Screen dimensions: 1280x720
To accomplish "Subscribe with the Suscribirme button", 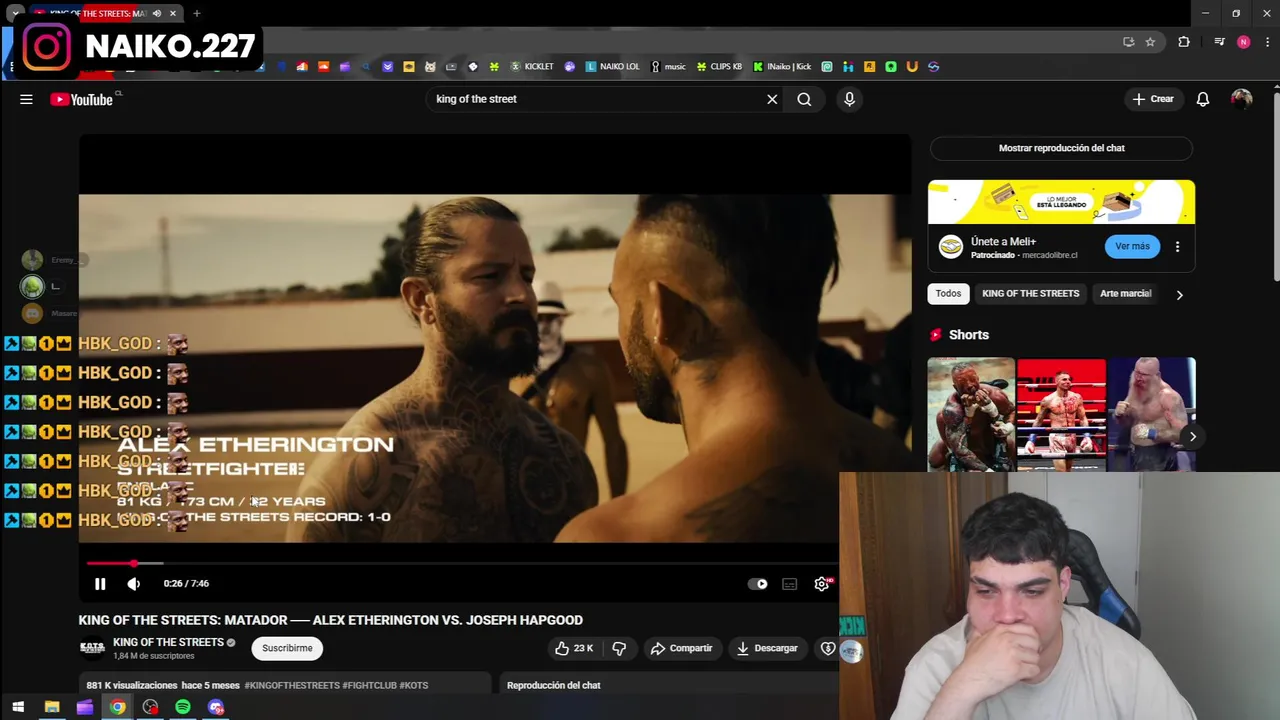I will (x=287, y=648).
